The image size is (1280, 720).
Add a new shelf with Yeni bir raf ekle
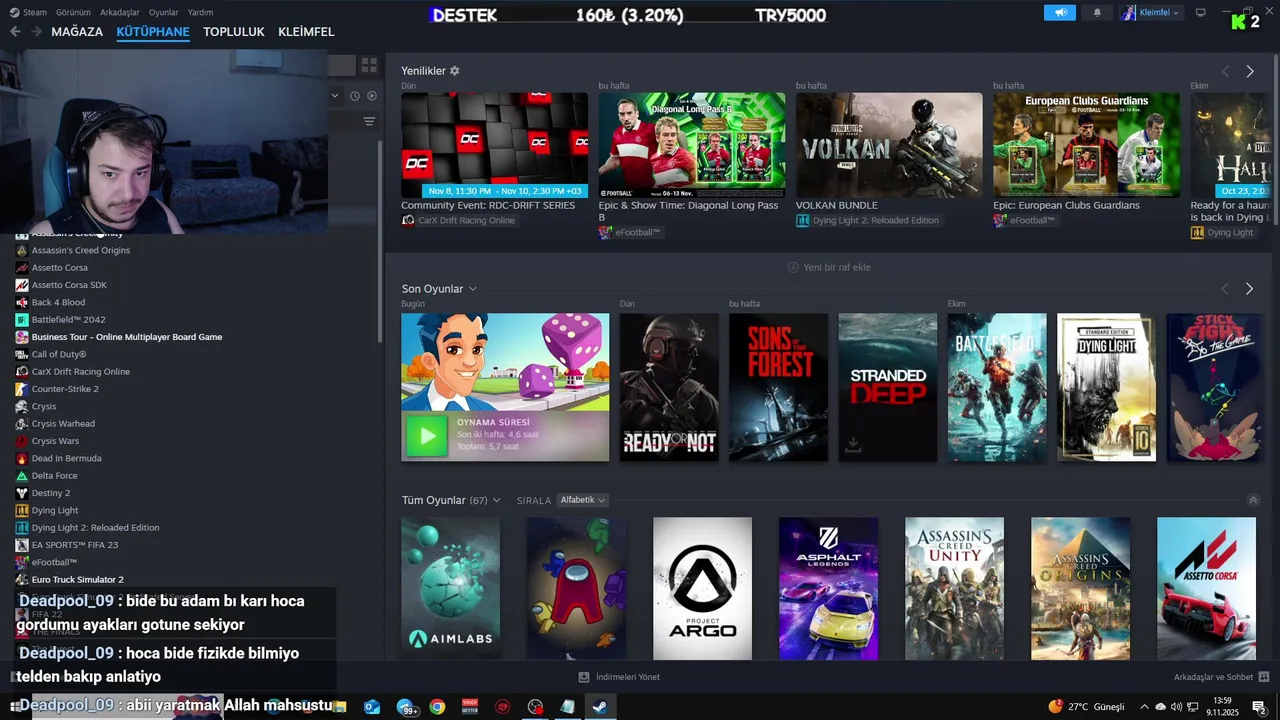coord(829,267)
